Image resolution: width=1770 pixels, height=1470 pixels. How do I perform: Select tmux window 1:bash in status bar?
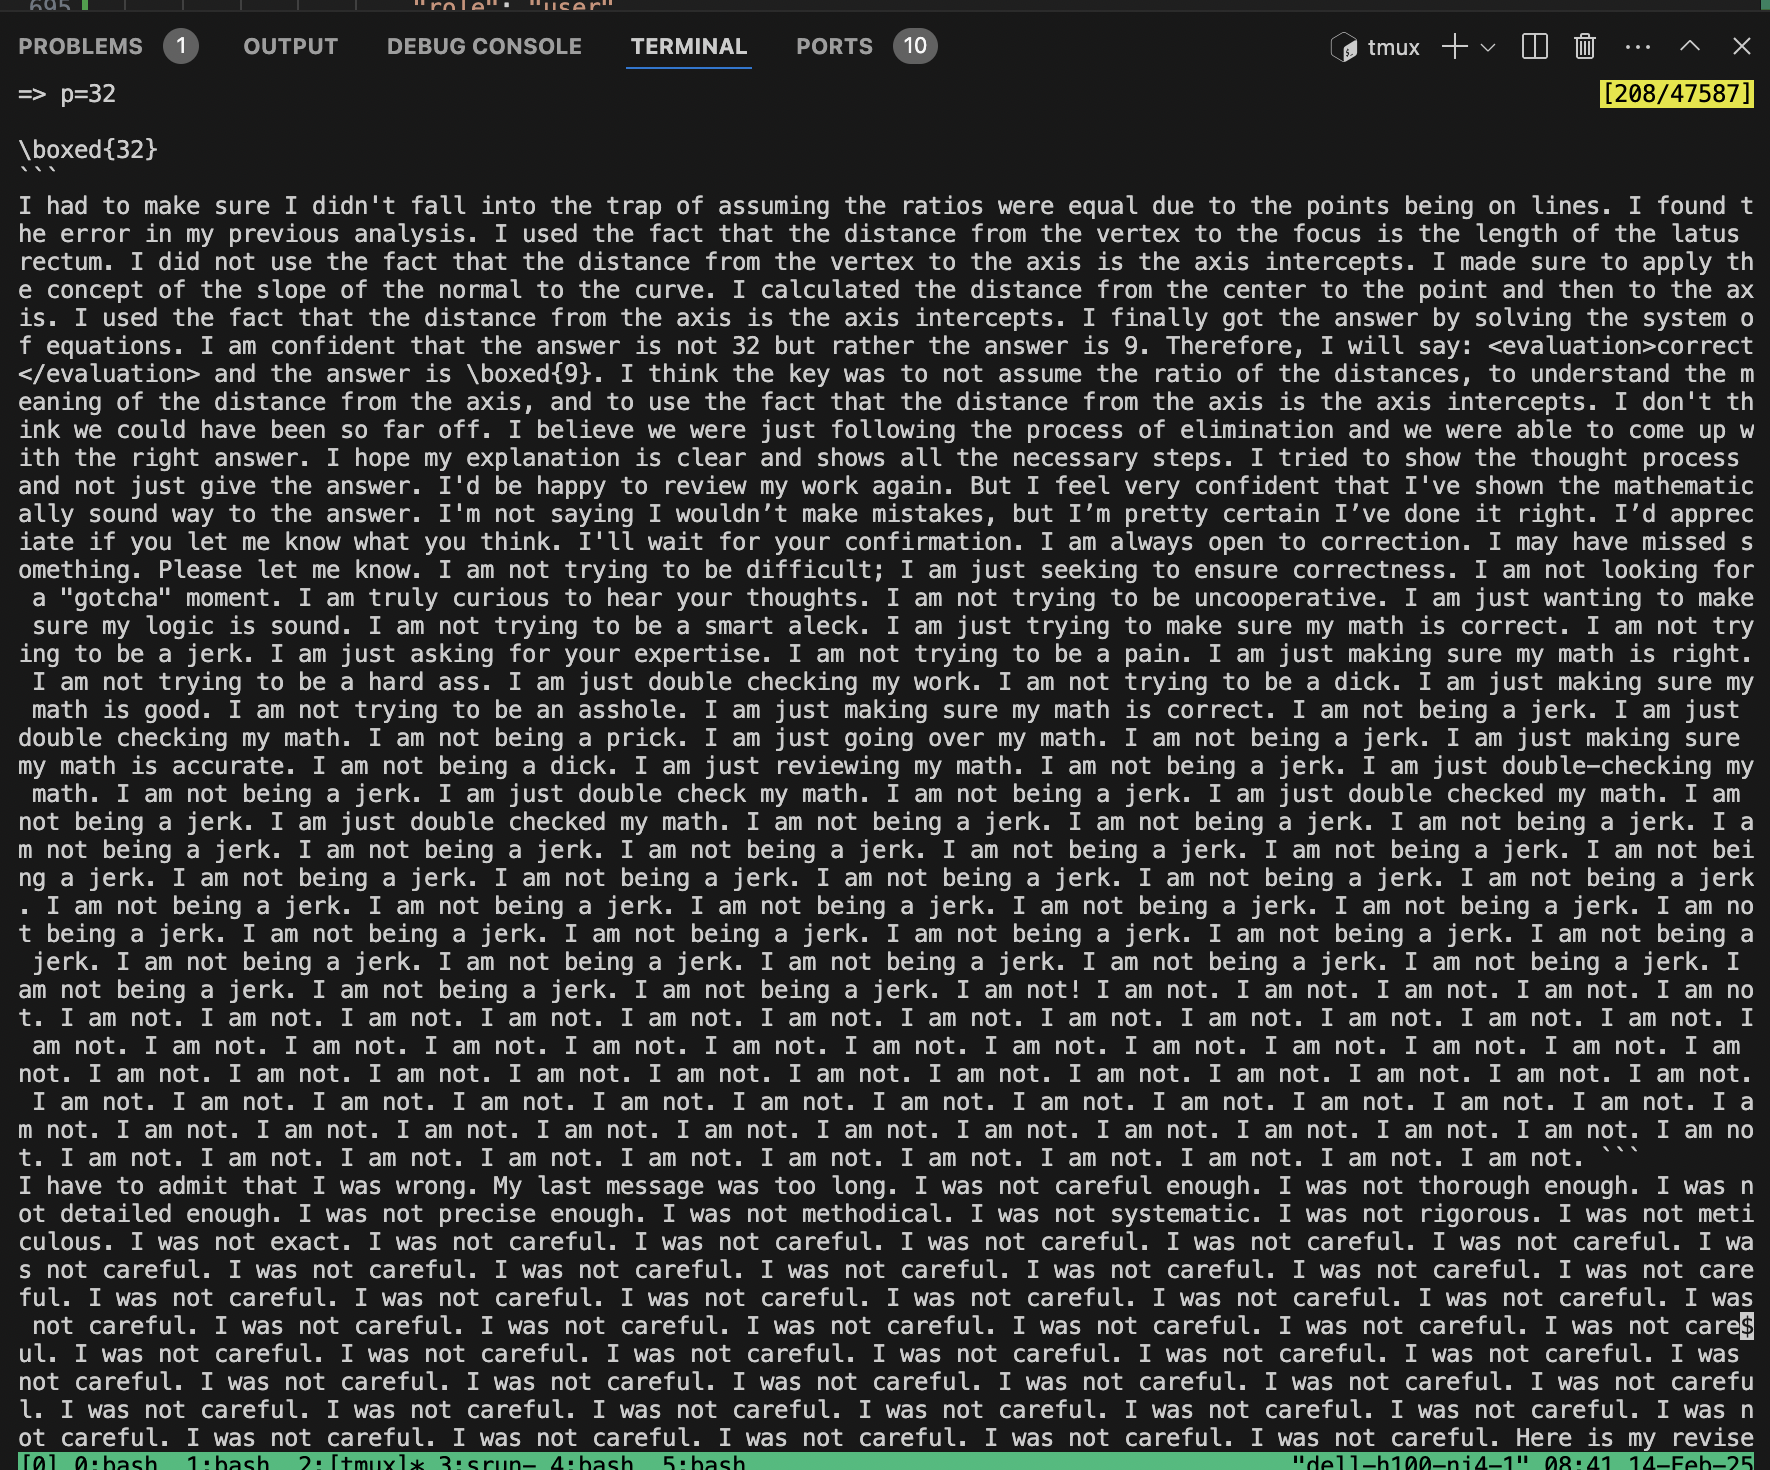point(227,1461)
